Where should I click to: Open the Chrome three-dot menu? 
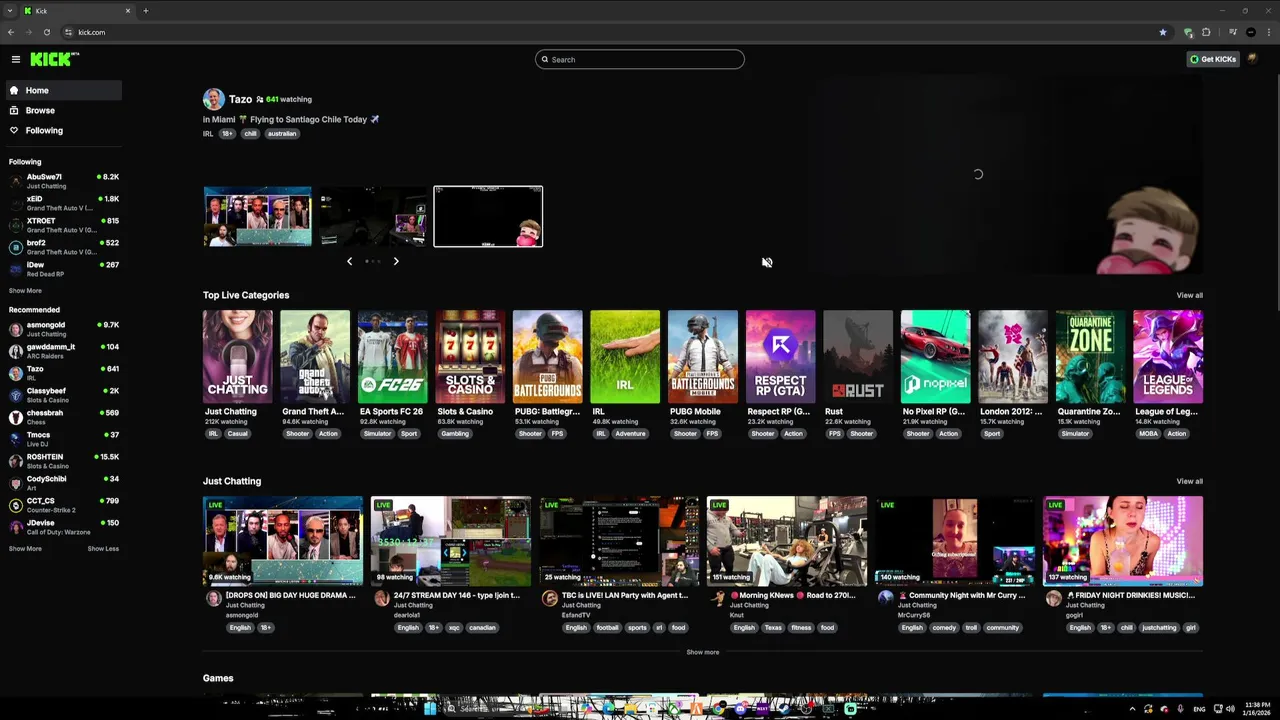click(1269, 32)
